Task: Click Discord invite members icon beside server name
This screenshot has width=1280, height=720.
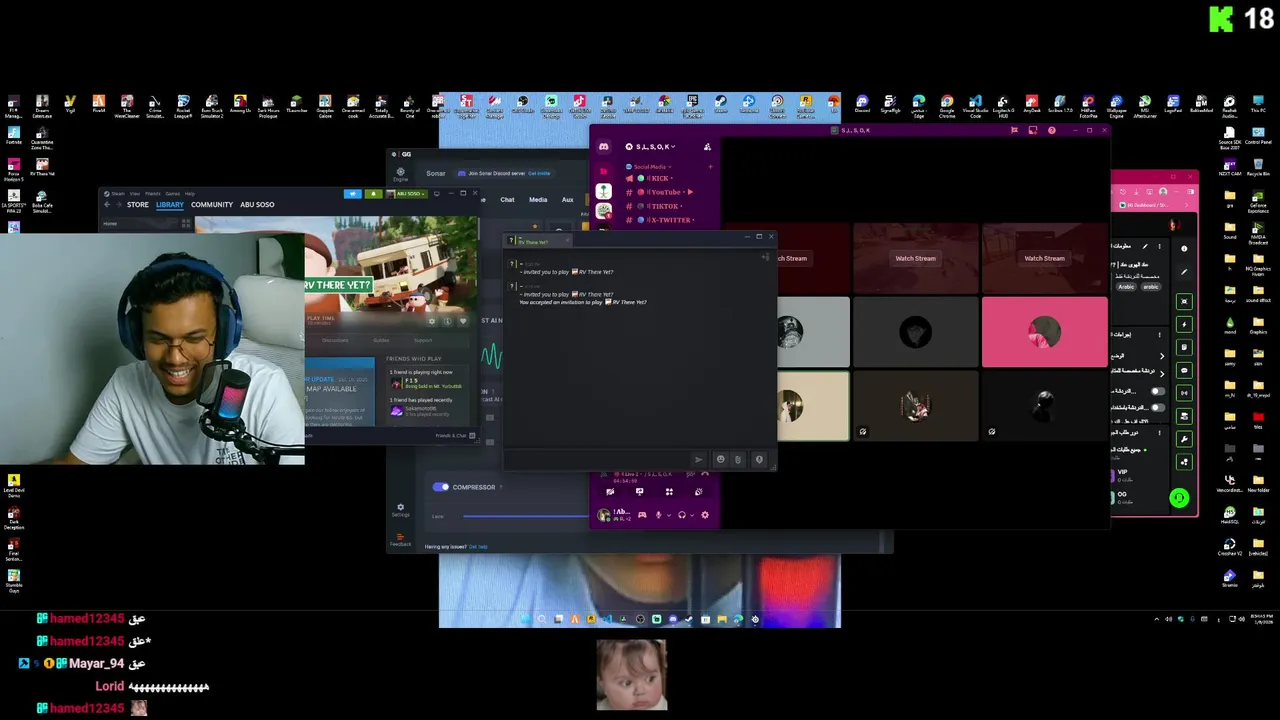Action: (707, 147)
